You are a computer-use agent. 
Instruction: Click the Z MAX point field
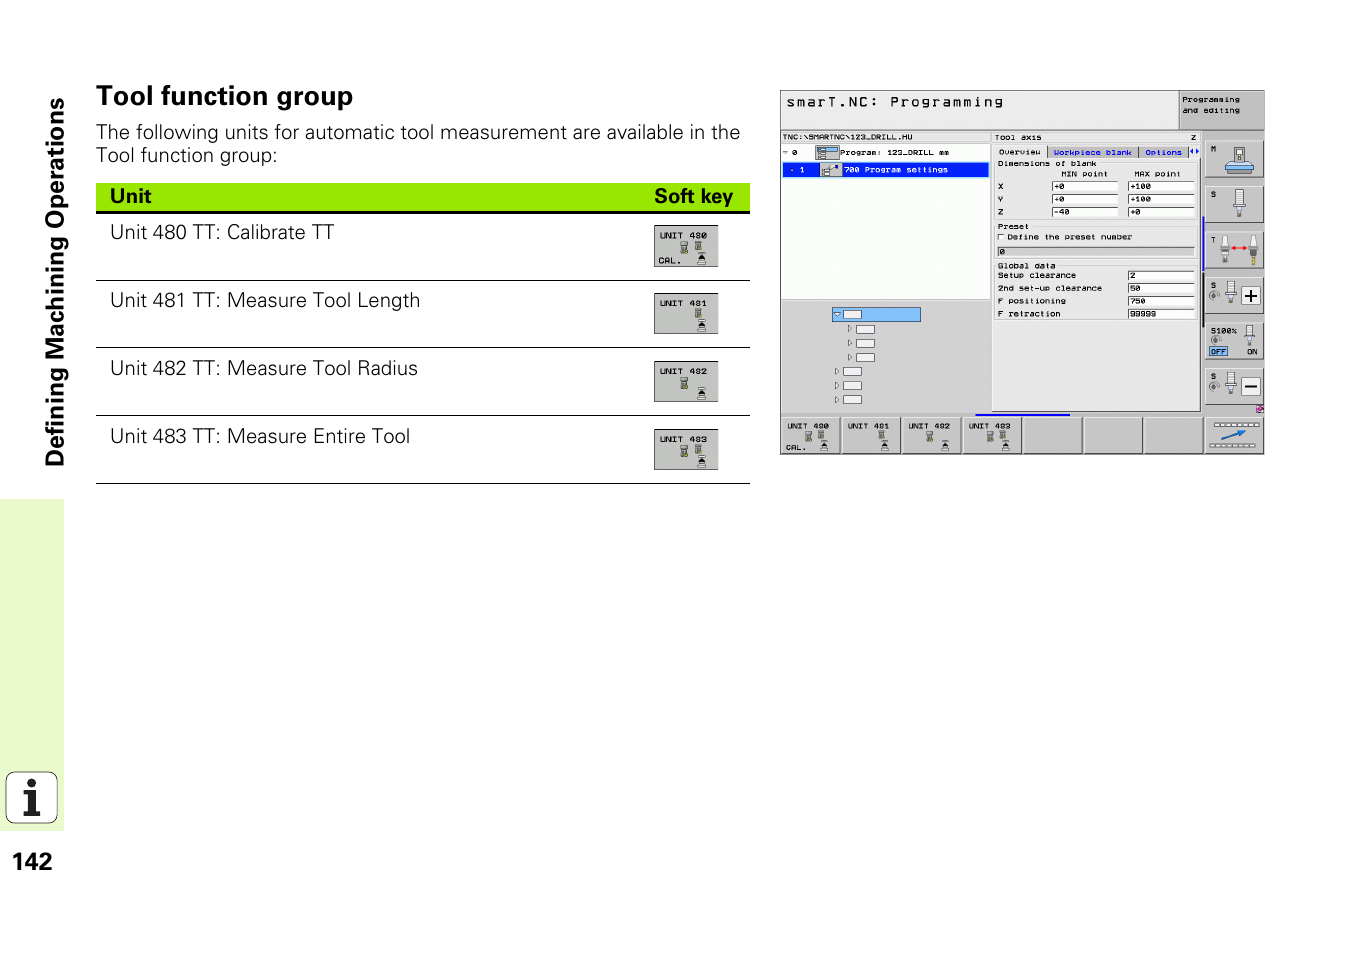[1161, 212]
